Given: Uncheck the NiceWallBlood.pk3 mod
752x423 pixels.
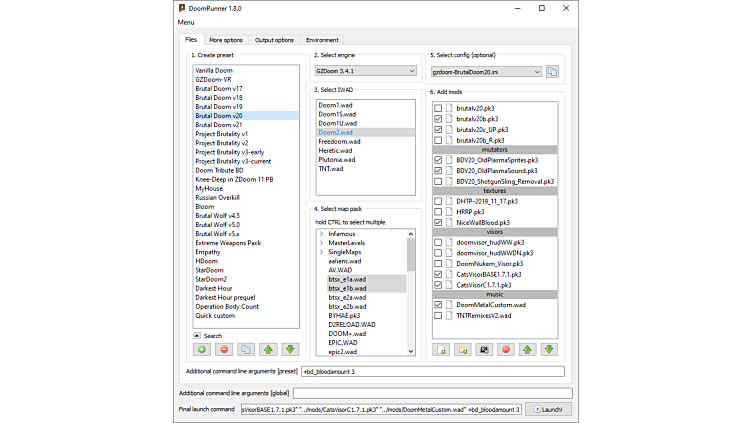Looking at the screenshot, I should coord(438,222).
